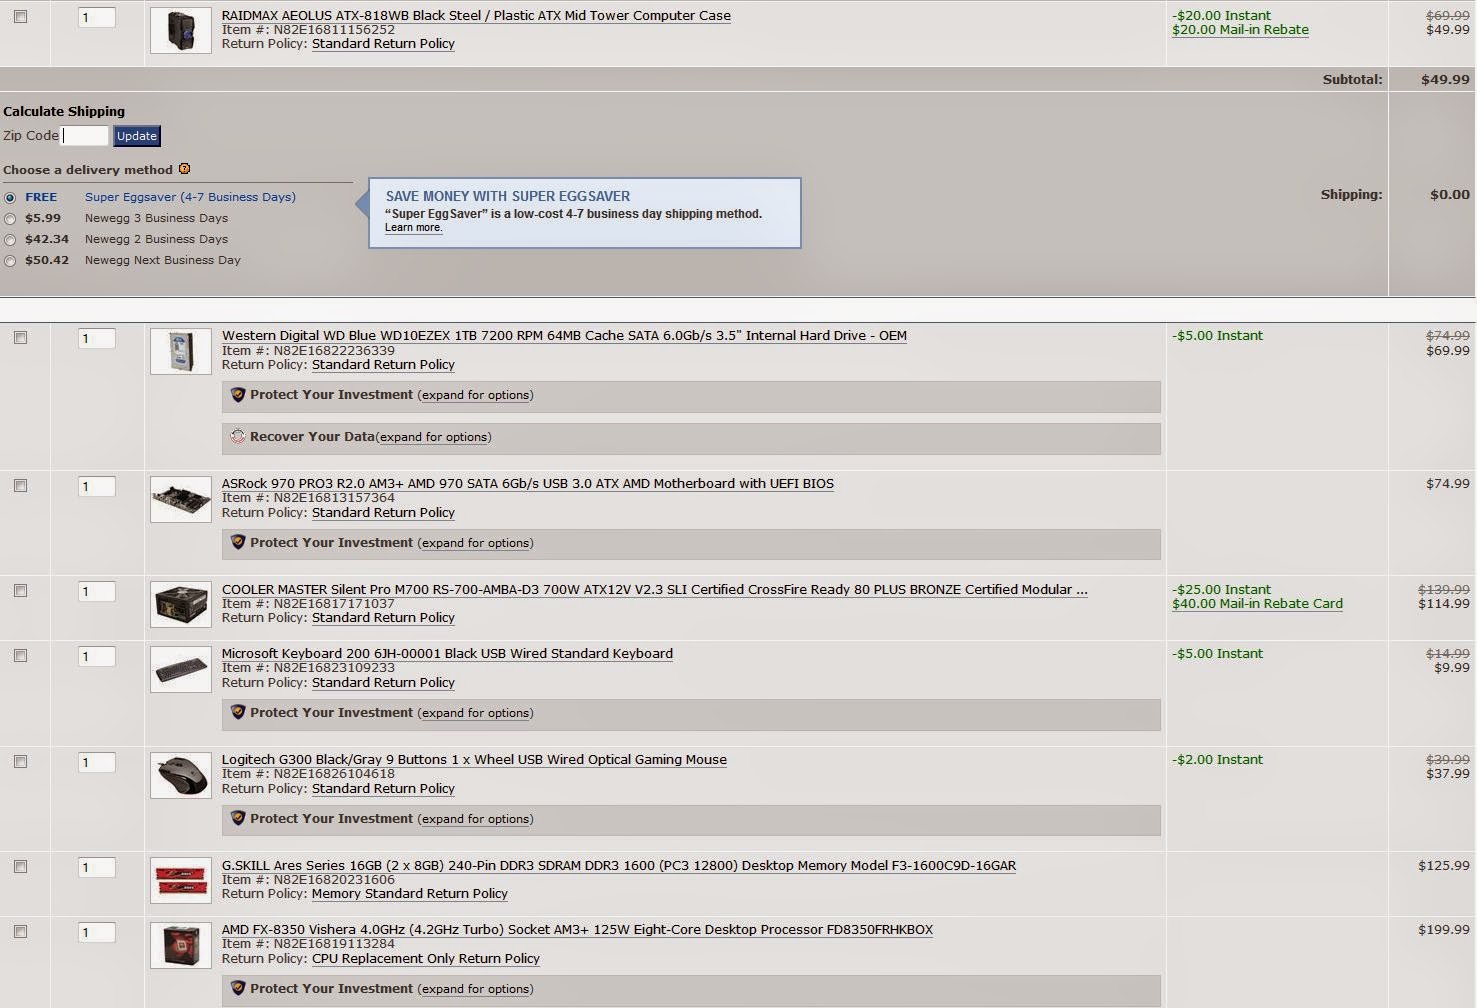This screenshot has height=1008, width=1477.
Task: Click the AMD FX-8350 processor image
Action: coord(181,945)
